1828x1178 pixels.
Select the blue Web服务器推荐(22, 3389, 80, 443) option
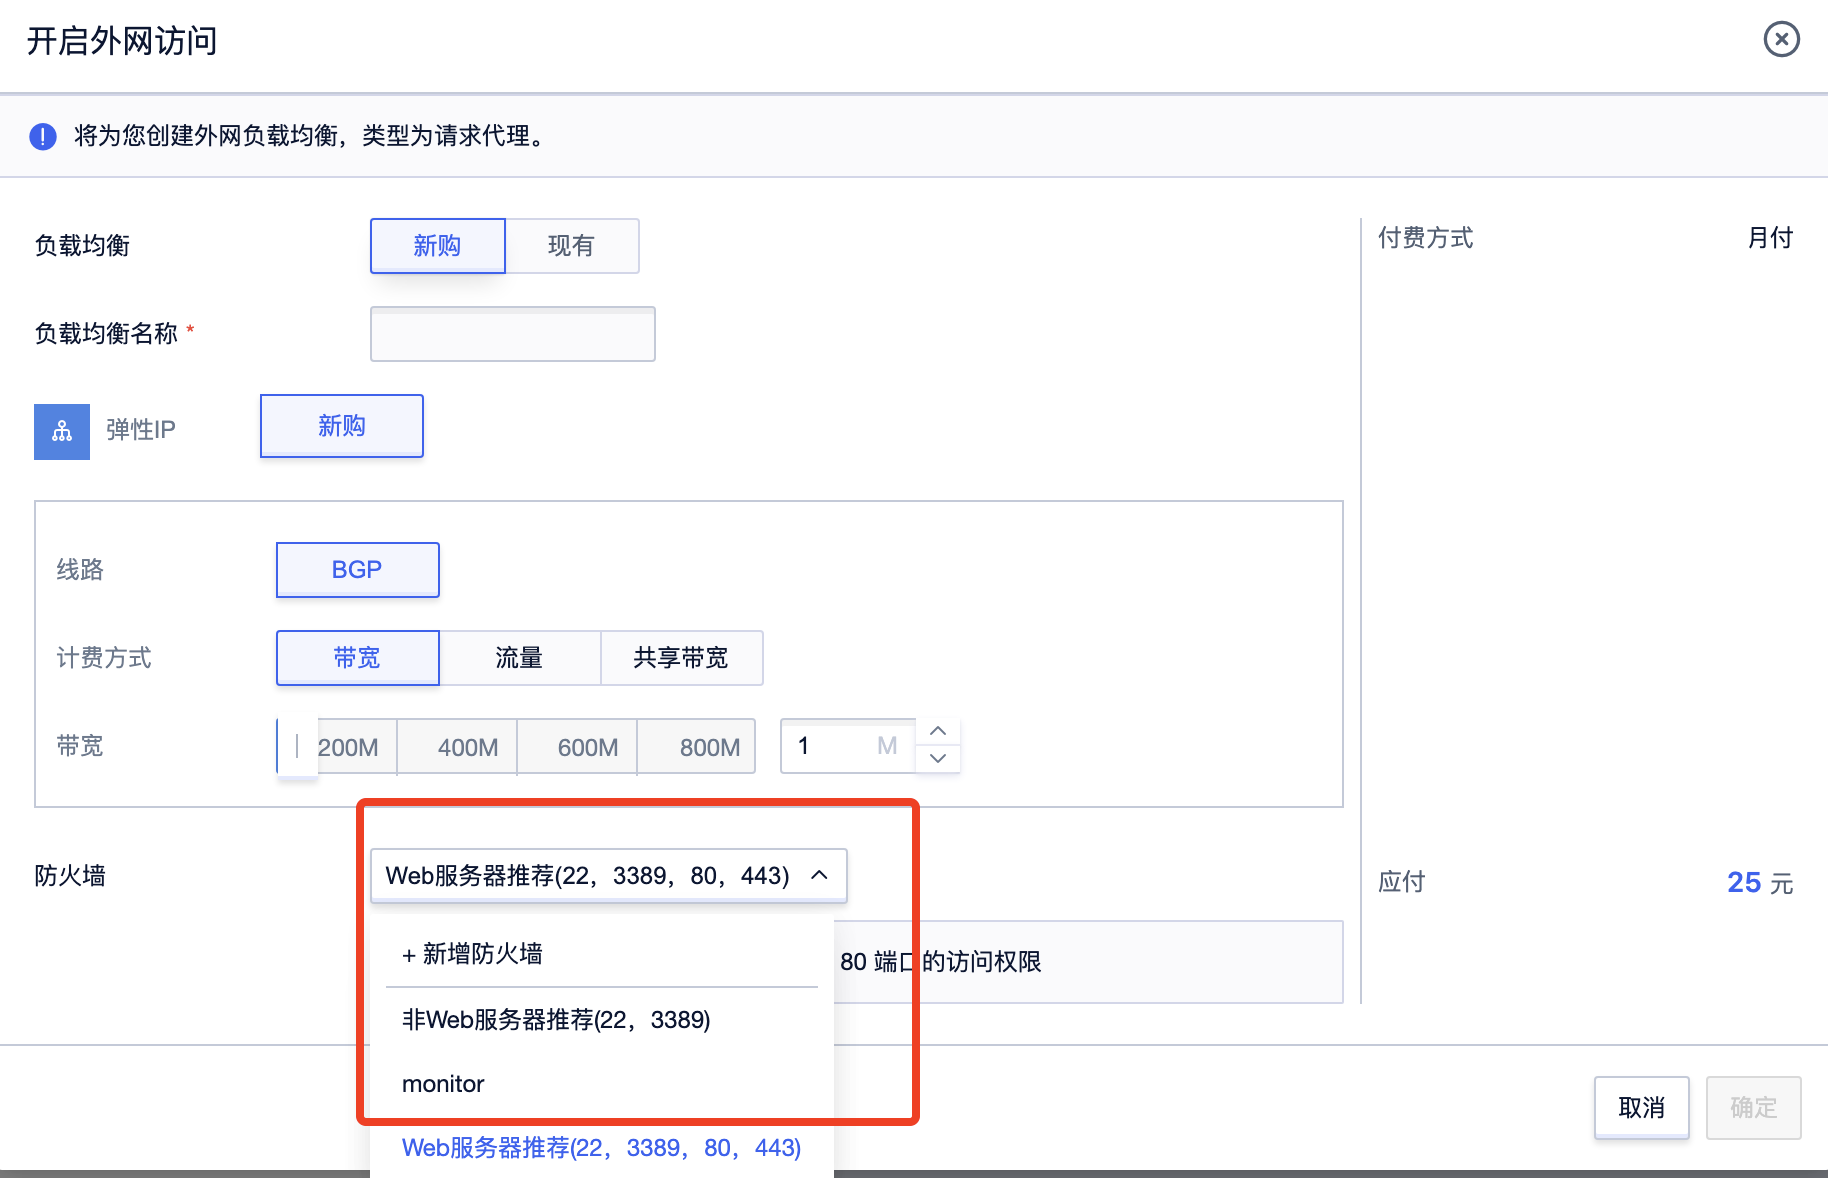(601, 1148)
